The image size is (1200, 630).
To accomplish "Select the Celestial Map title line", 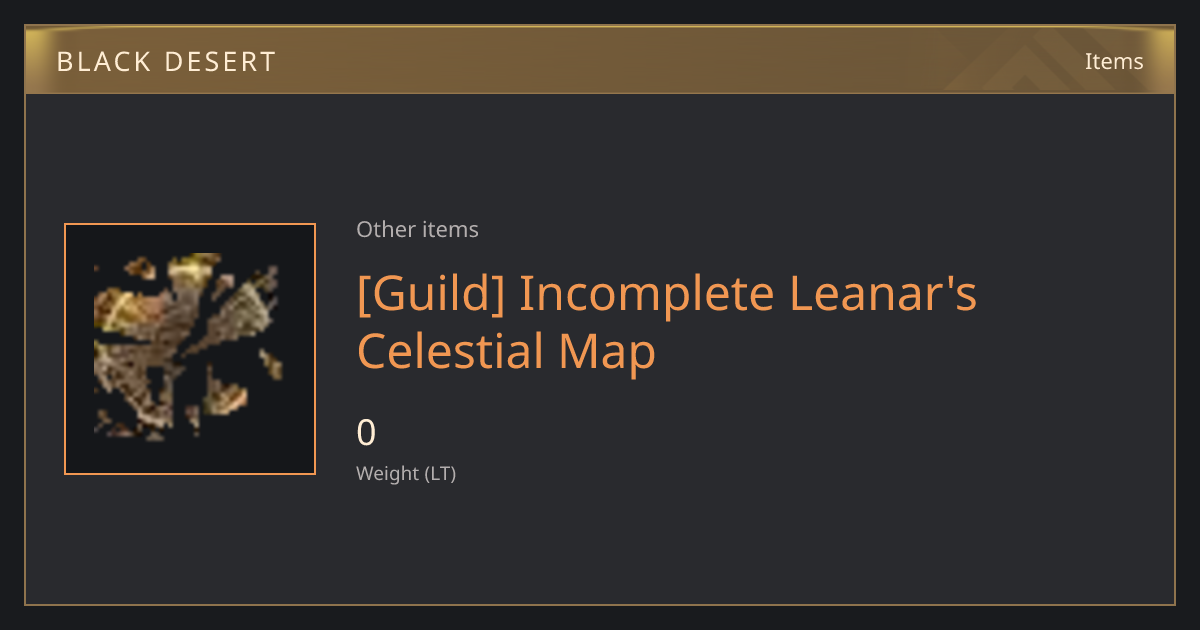I will click(506, 351).
